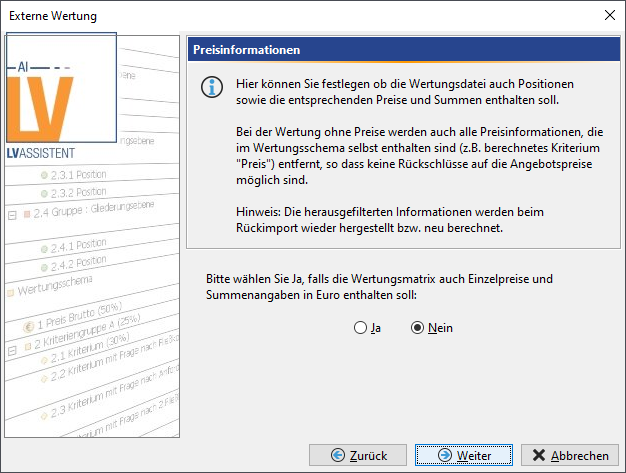Go back with the Zurück button

click(x=358, y=455)
